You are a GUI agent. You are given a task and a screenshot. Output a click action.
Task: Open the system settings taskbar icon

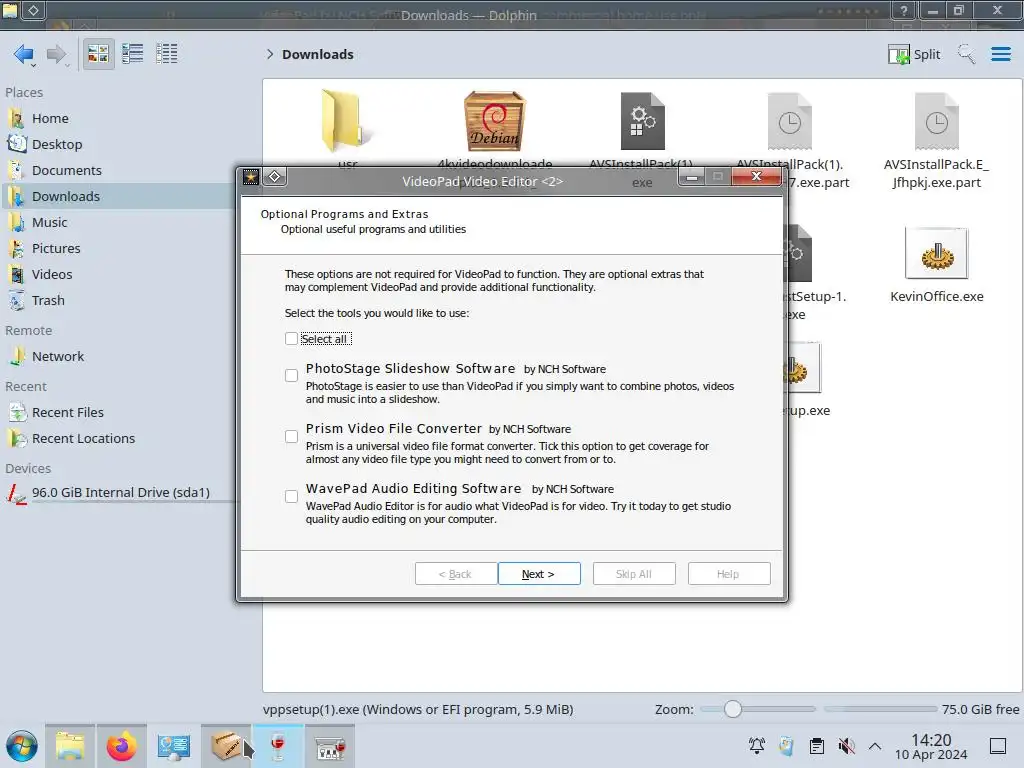[173, 746]
